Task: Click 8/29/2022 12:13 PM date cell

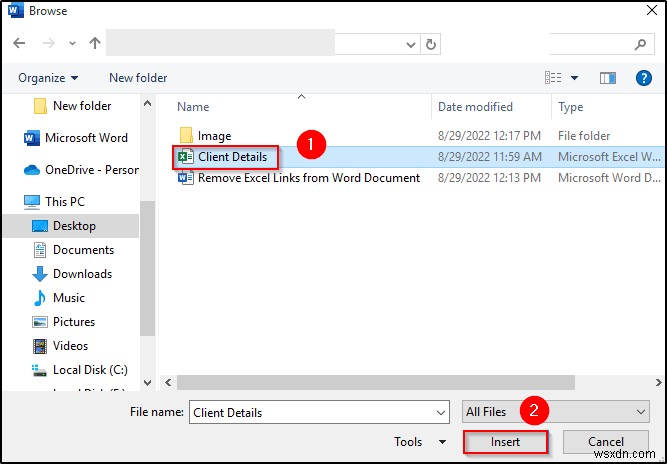Action: pos(489,178)
